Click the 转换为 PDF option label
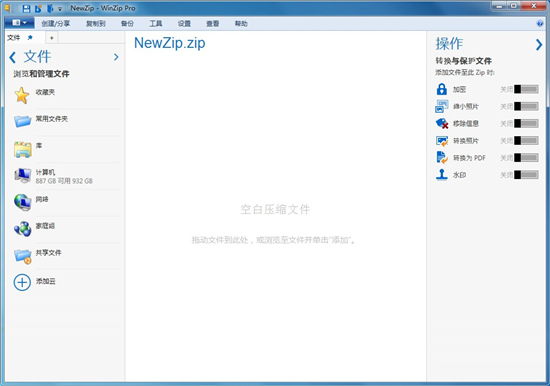The image size is (550, 386). pos(469,158)
